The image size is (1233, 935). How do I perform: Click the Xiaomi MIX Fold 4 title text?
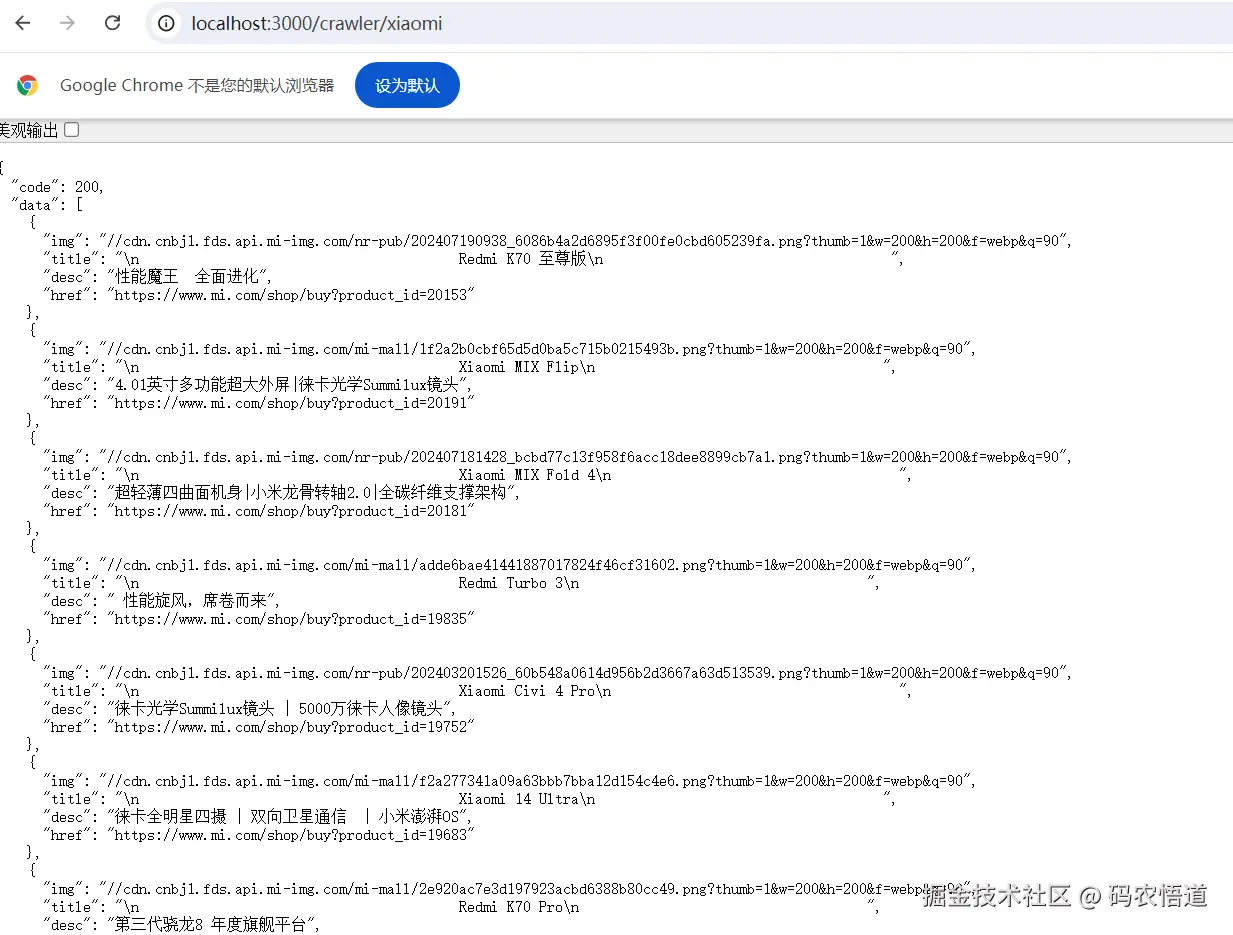[x=527, y=475]
